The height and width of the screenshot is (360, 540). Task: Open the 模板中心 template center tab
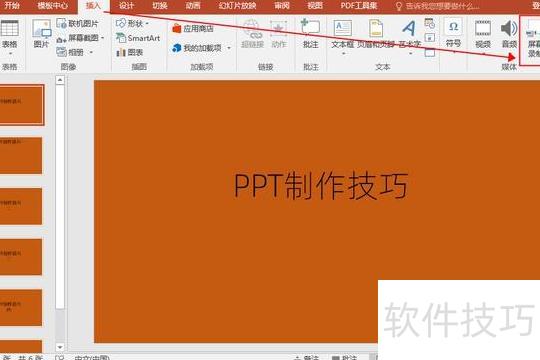(53, 6)
